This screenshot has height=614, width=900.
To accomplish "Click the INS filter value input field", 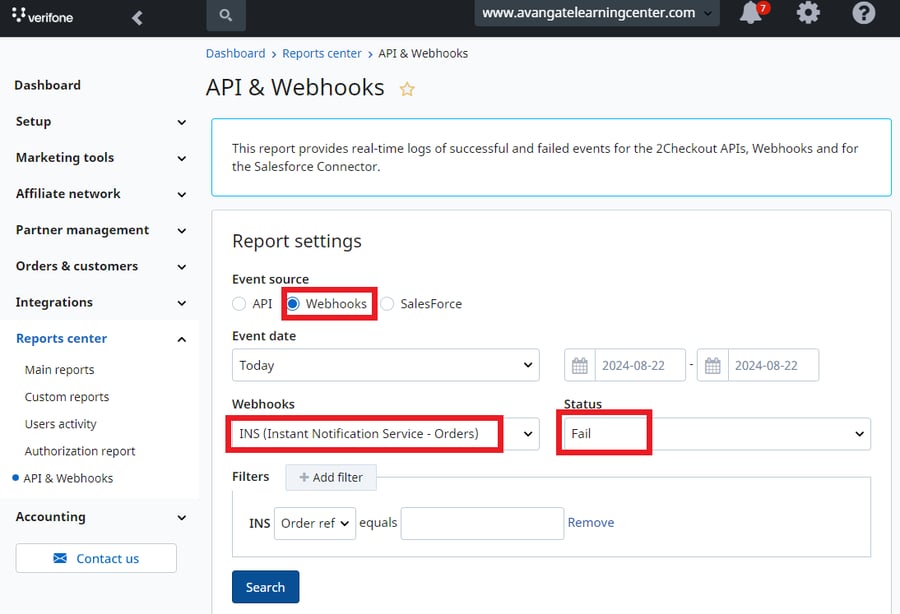I will (482, 523).
